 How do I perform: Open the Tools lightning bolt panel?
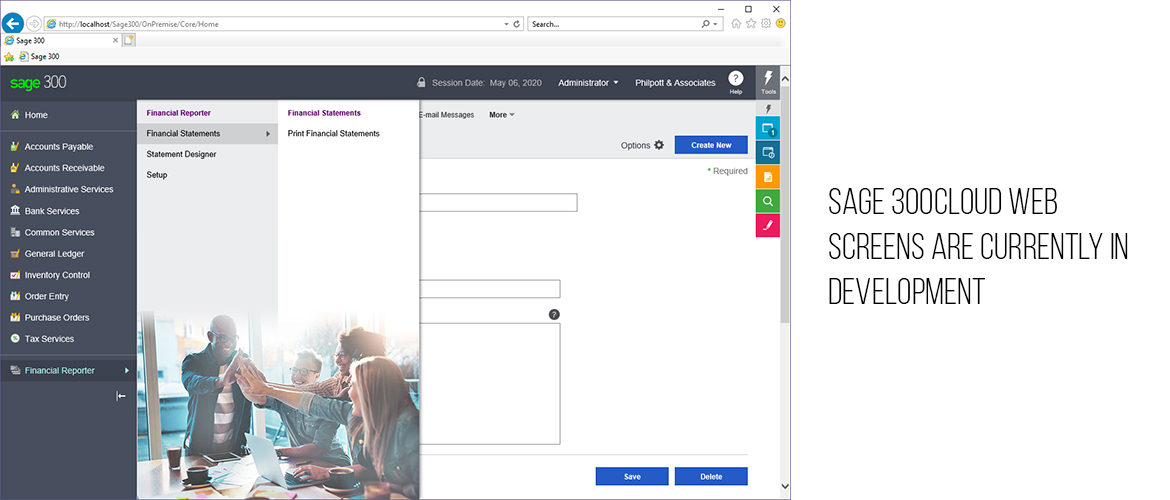click(768, 83)
